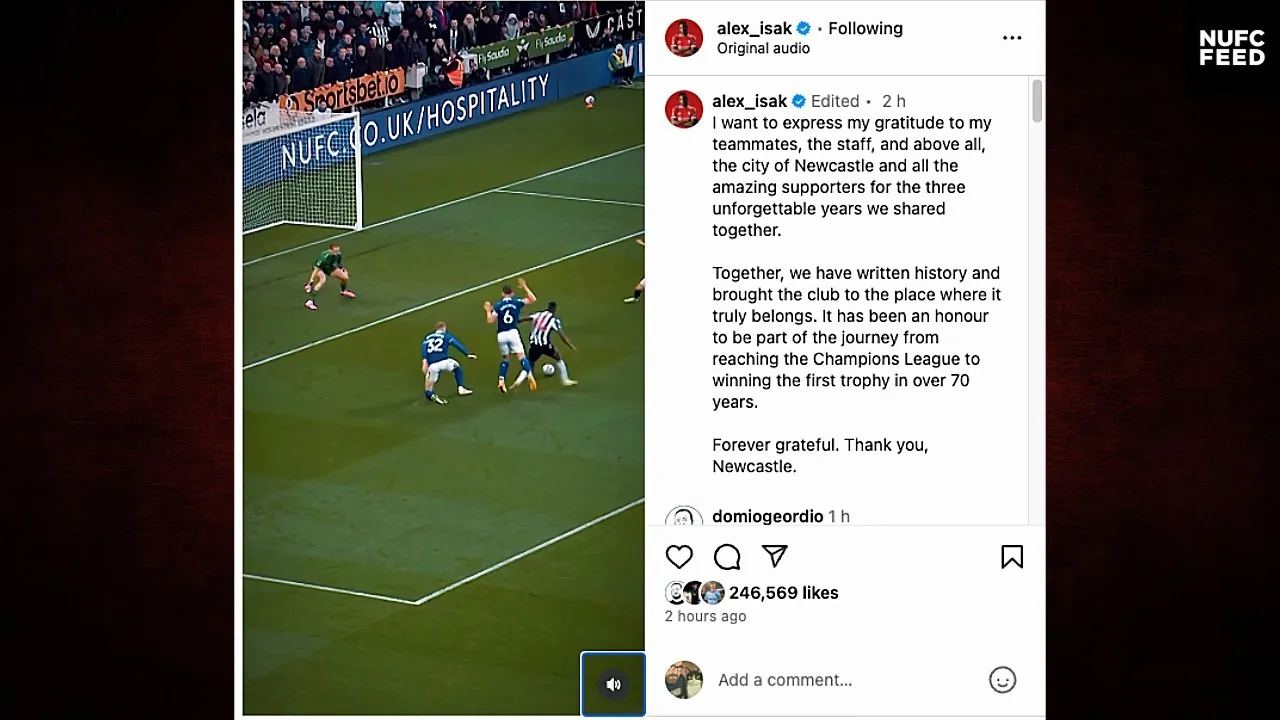Mute video with the speaker icon
The height and width of the screenshot is (720, 1280).
[613, 684]
